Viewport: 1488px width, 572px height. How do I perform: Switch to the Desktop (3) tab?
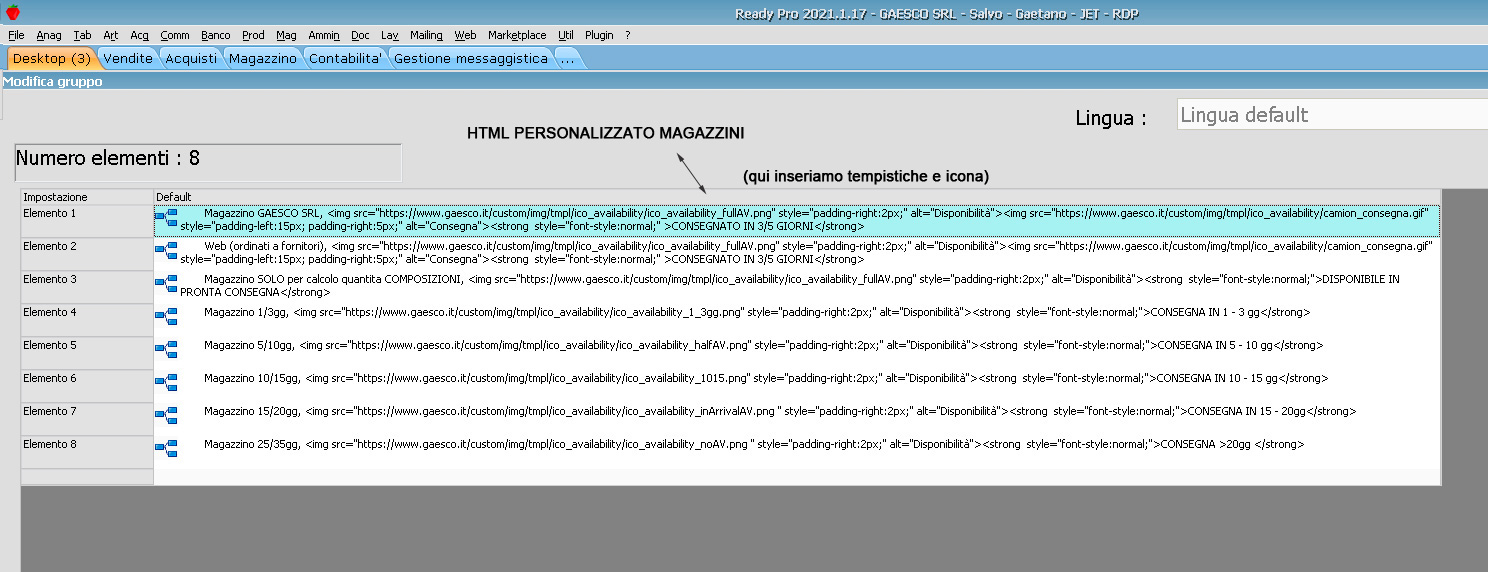tap(52, 59)
